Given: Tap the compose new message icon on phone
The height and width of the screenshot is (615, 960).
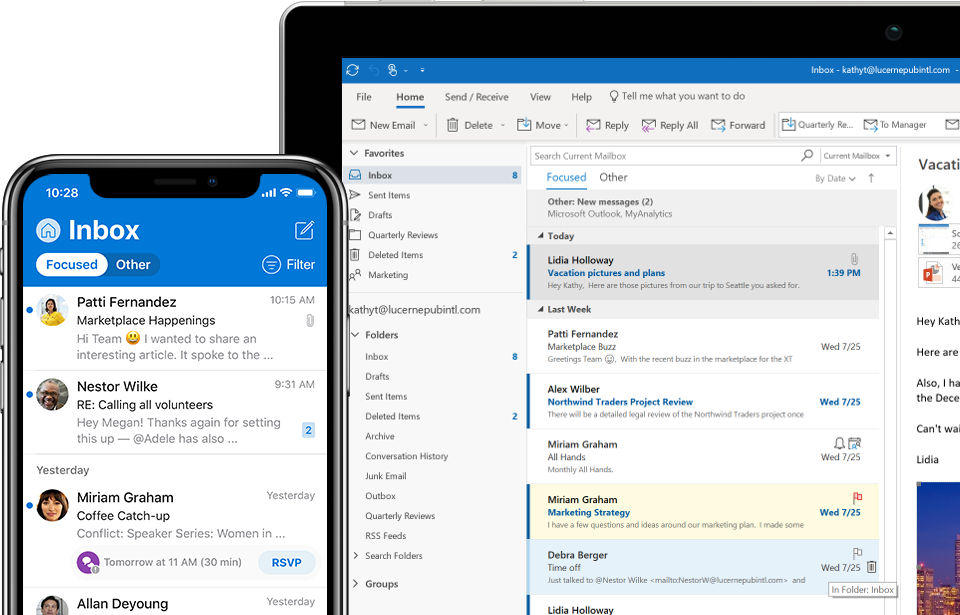Looking at the screenshot, I should click(304, 230).
